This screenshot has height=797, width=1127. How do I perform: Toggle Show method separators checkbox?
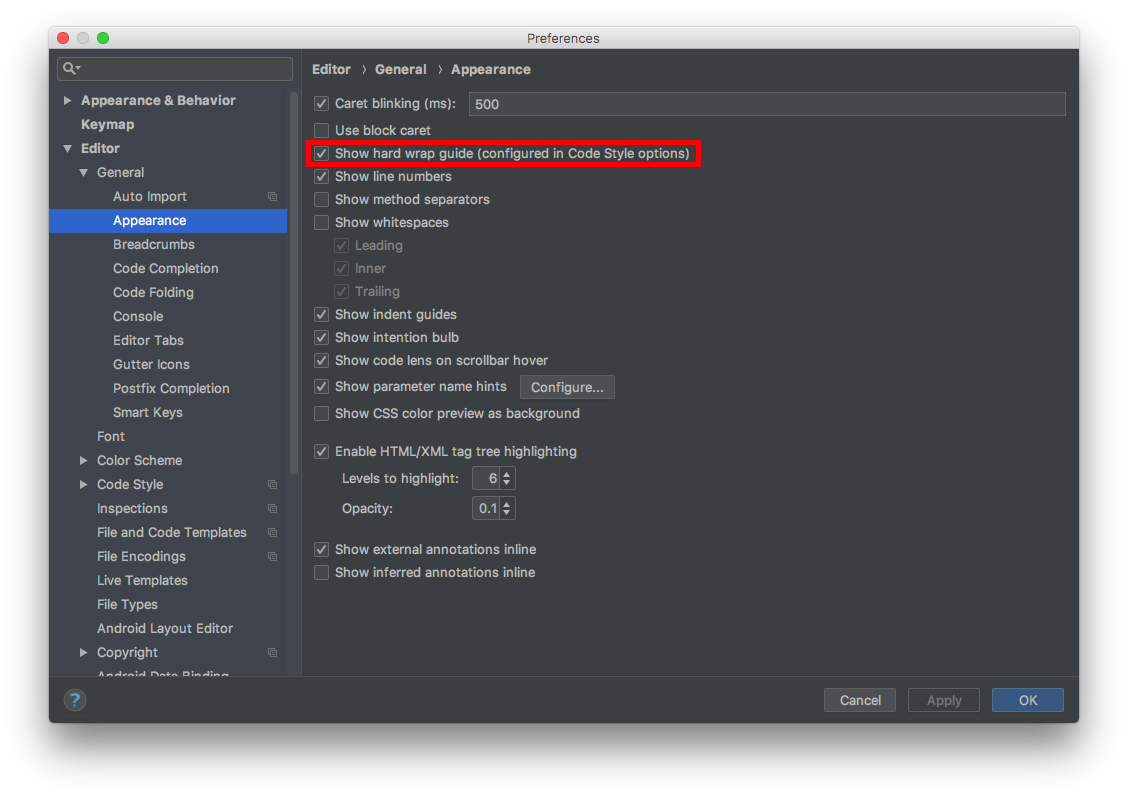pos(322,200)
